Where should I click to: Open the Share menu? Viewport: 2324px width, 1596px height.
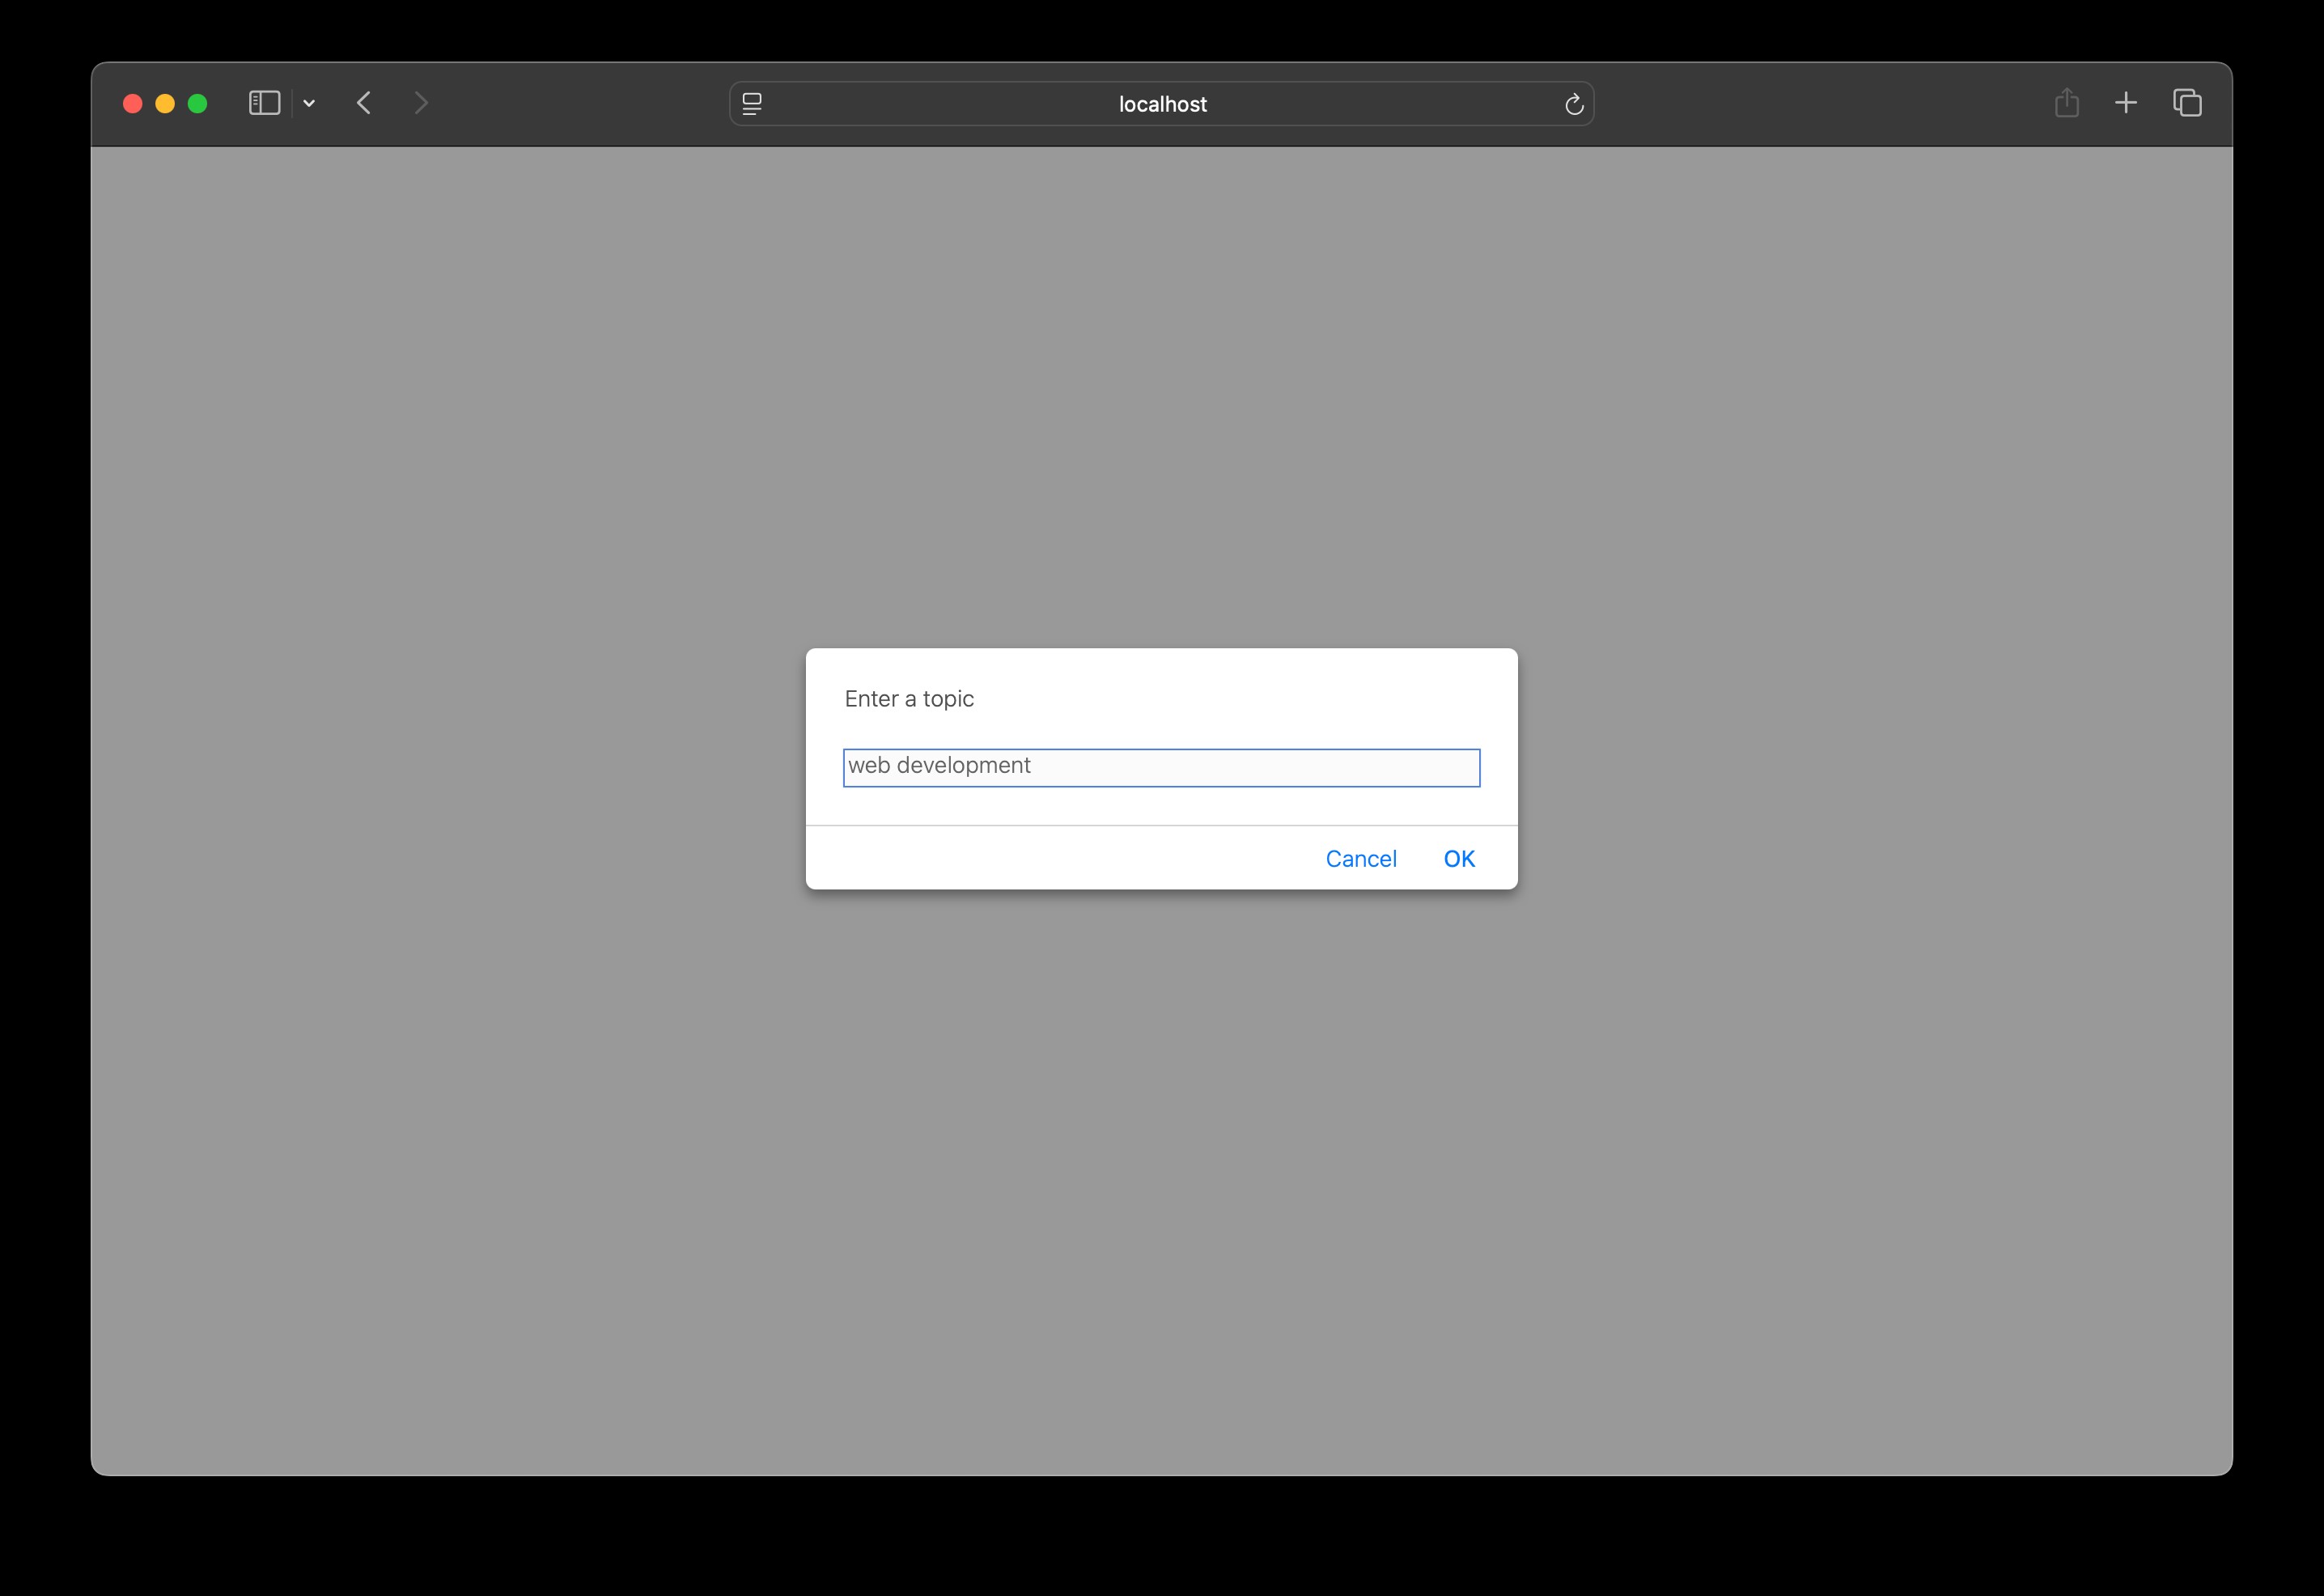pyautogui.click(x=2066, y=103)
